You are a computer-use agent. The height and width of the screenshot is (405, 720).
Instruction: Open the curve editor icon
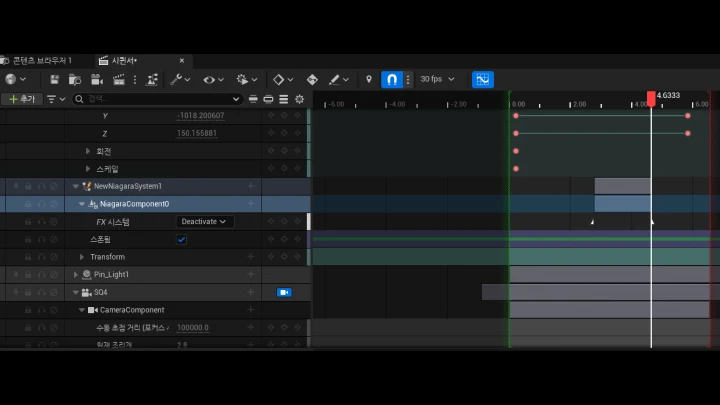coord(483,79)
